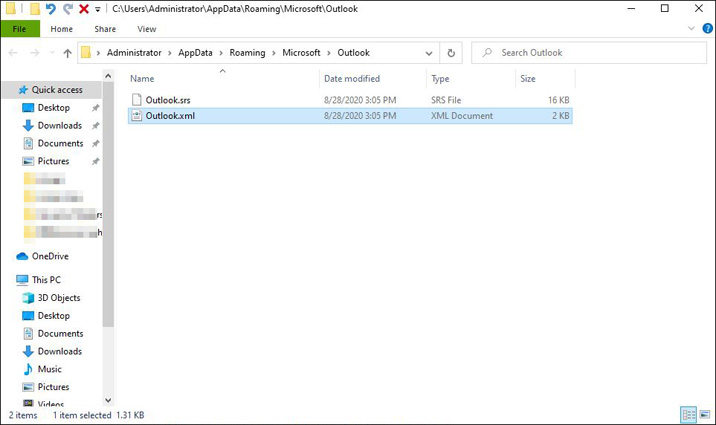Open pinned Pictures under Quick access
The width and height of the screenshot is (716, 425).
(53, 161)
